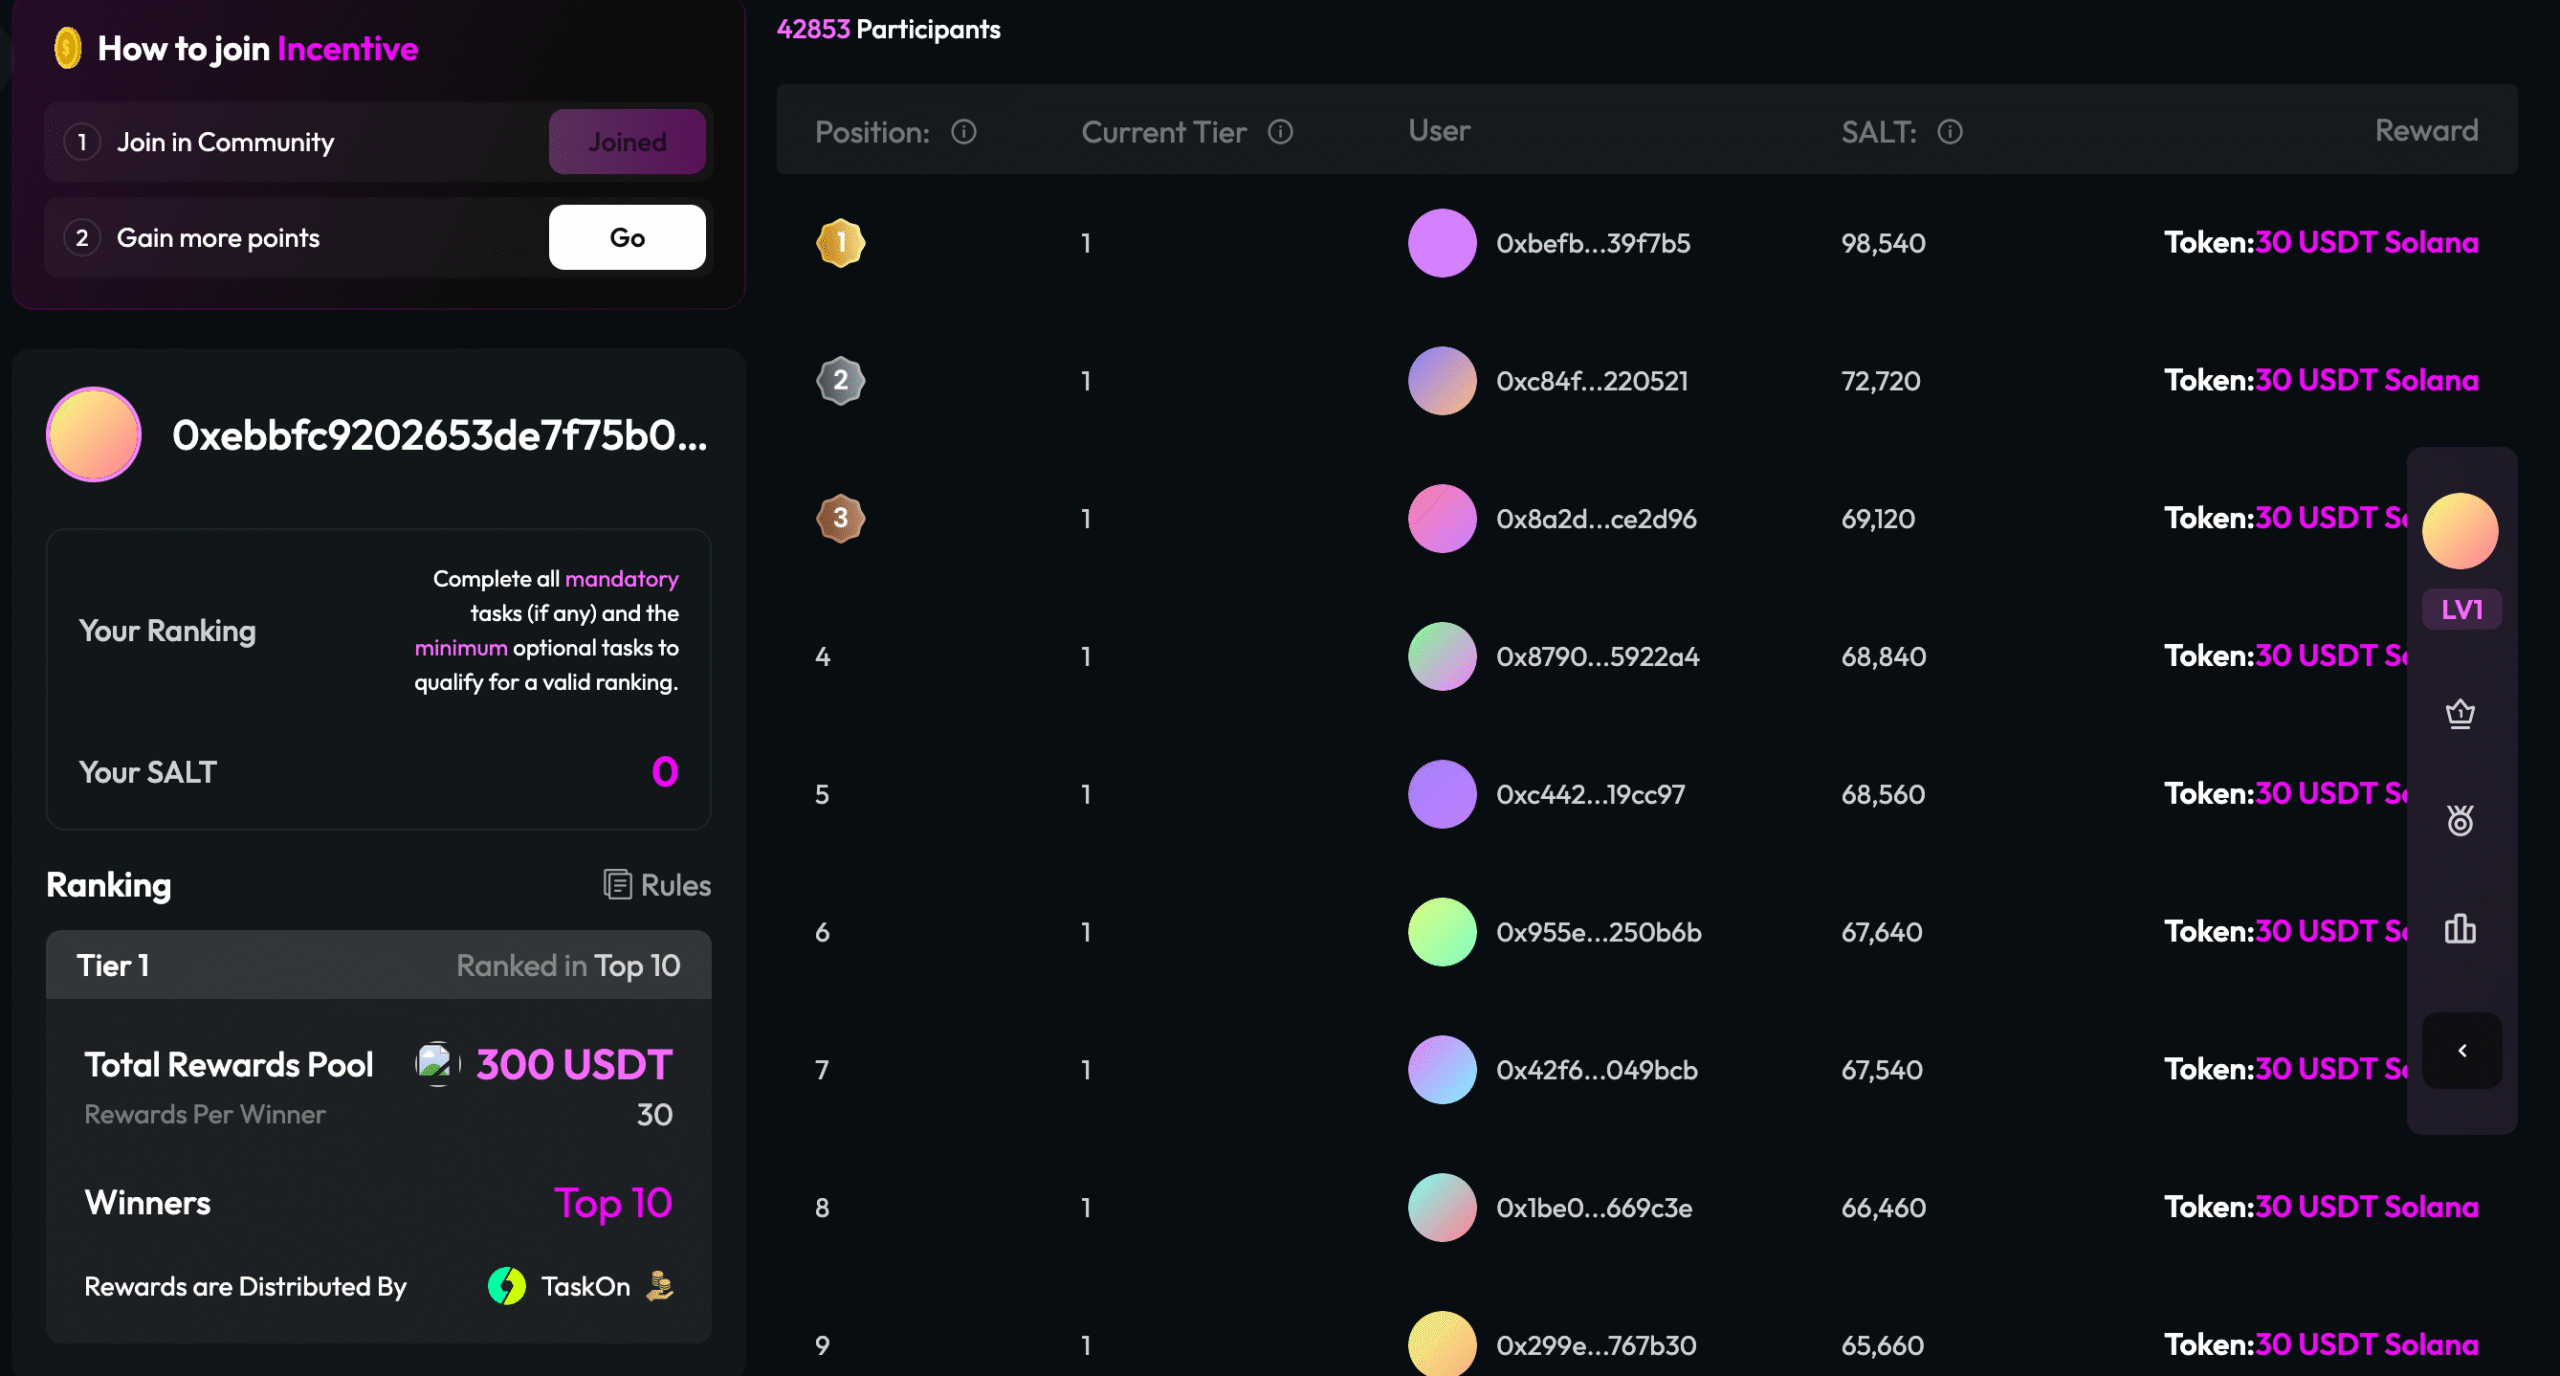Click the medal icon in floating sidebar

[2460, 821]
